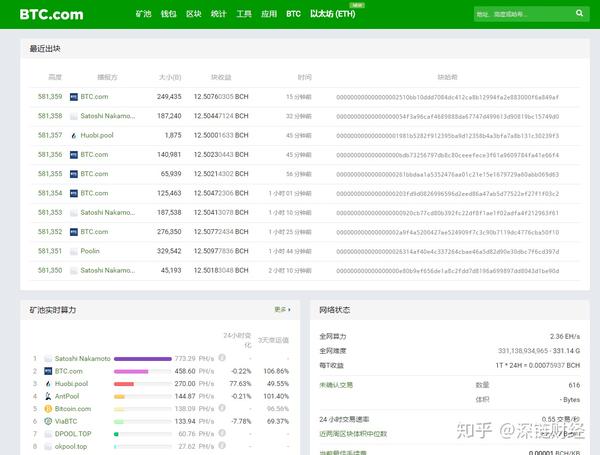The width and height of the screenshot is (600, 455).
Task: Click pool icon in block 581,350 row
Action: click(74, 271)
